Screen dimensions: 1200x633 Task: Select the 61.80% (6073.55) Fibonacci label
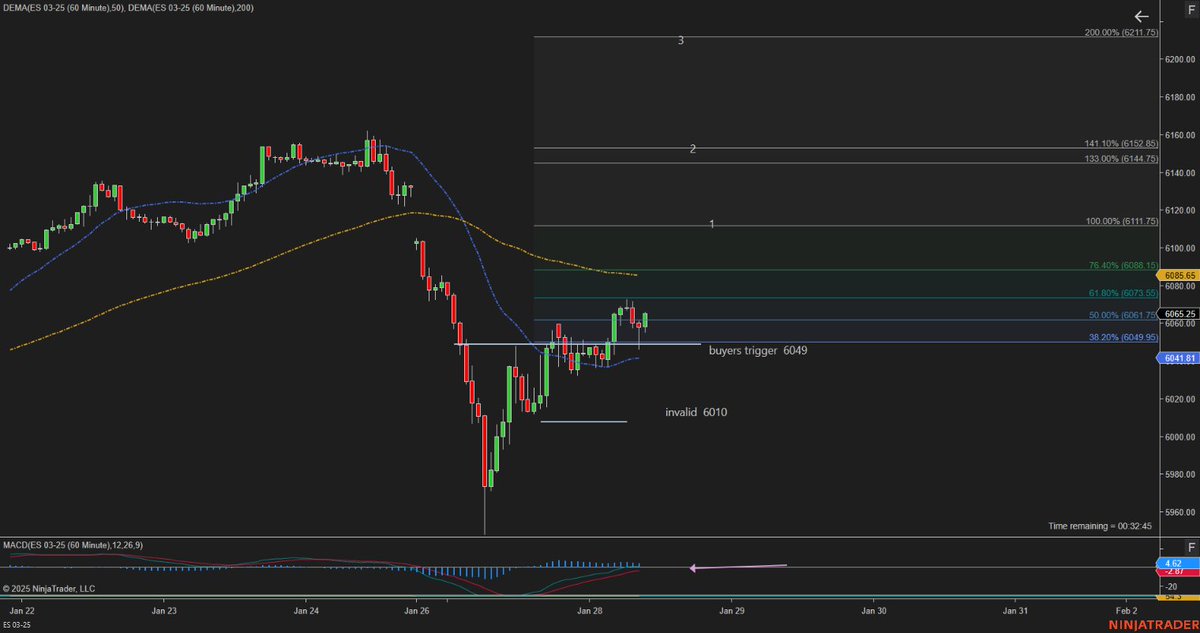tap(1123, 293)
